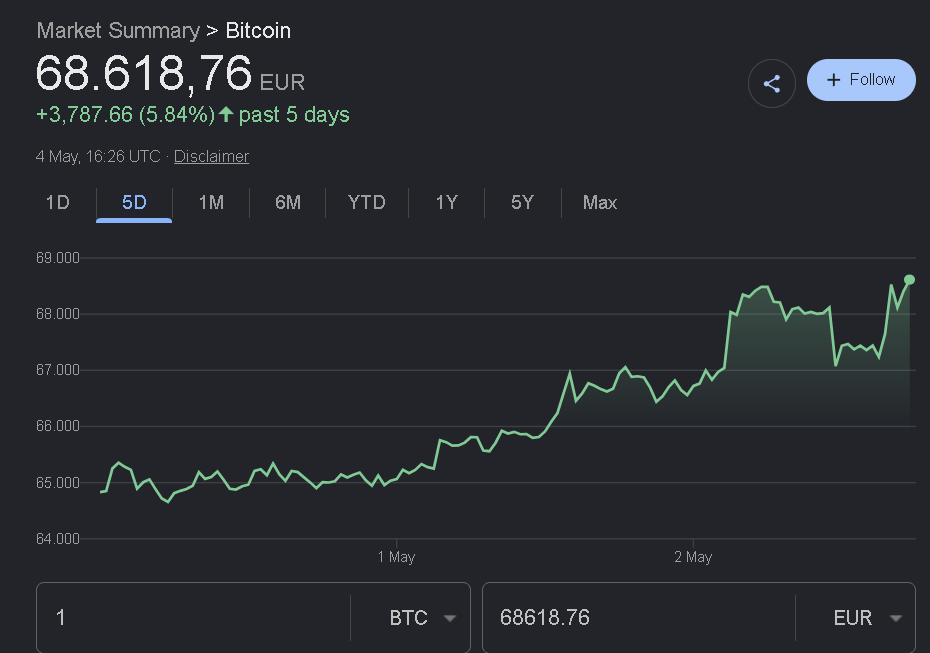Image resolution: width=930 pixels, height=653 pixels.
Task: Switch to the 1Y range tab
Action: 447,203
